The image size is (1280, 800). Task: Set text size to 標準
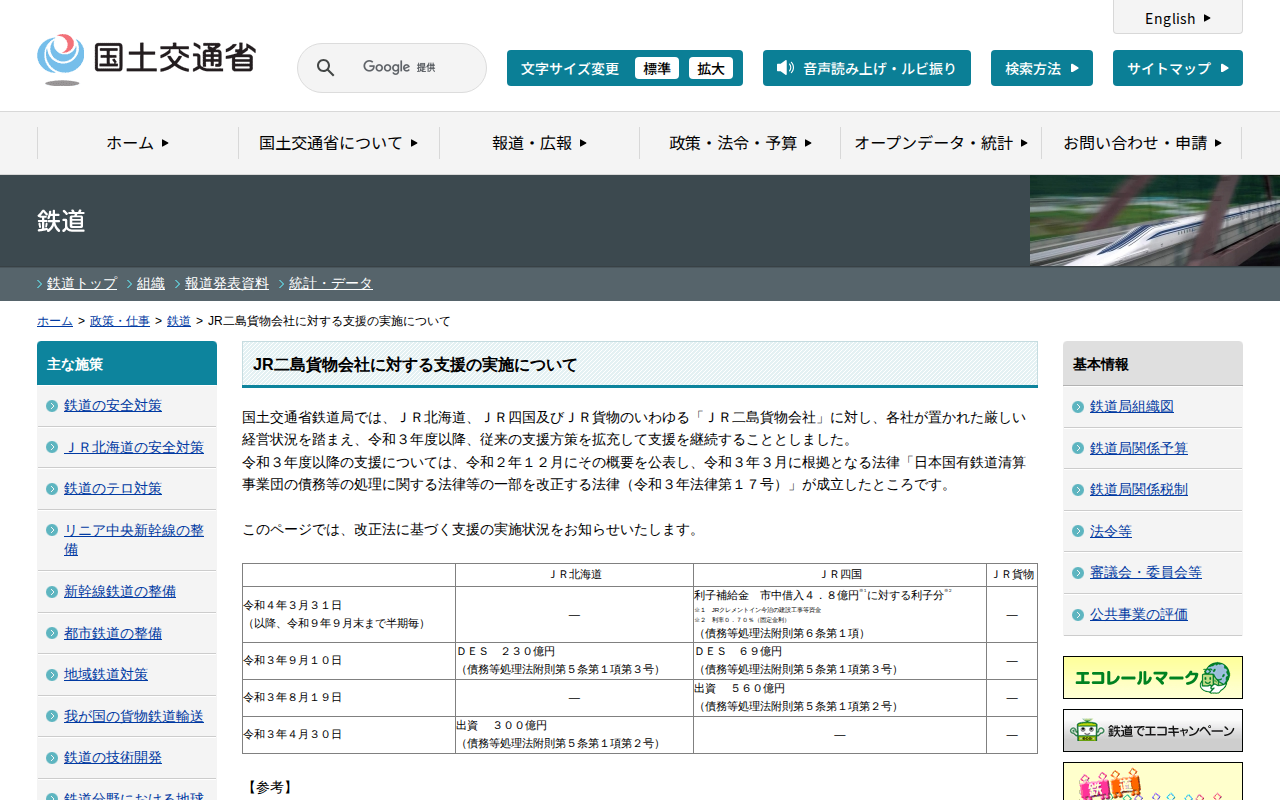click(656, 68)
